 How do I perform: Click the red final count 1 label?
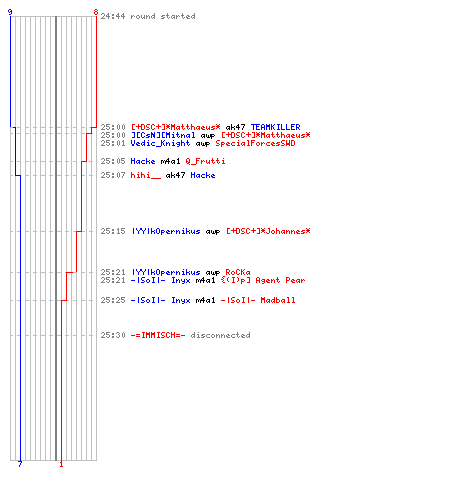click(61, 464)
